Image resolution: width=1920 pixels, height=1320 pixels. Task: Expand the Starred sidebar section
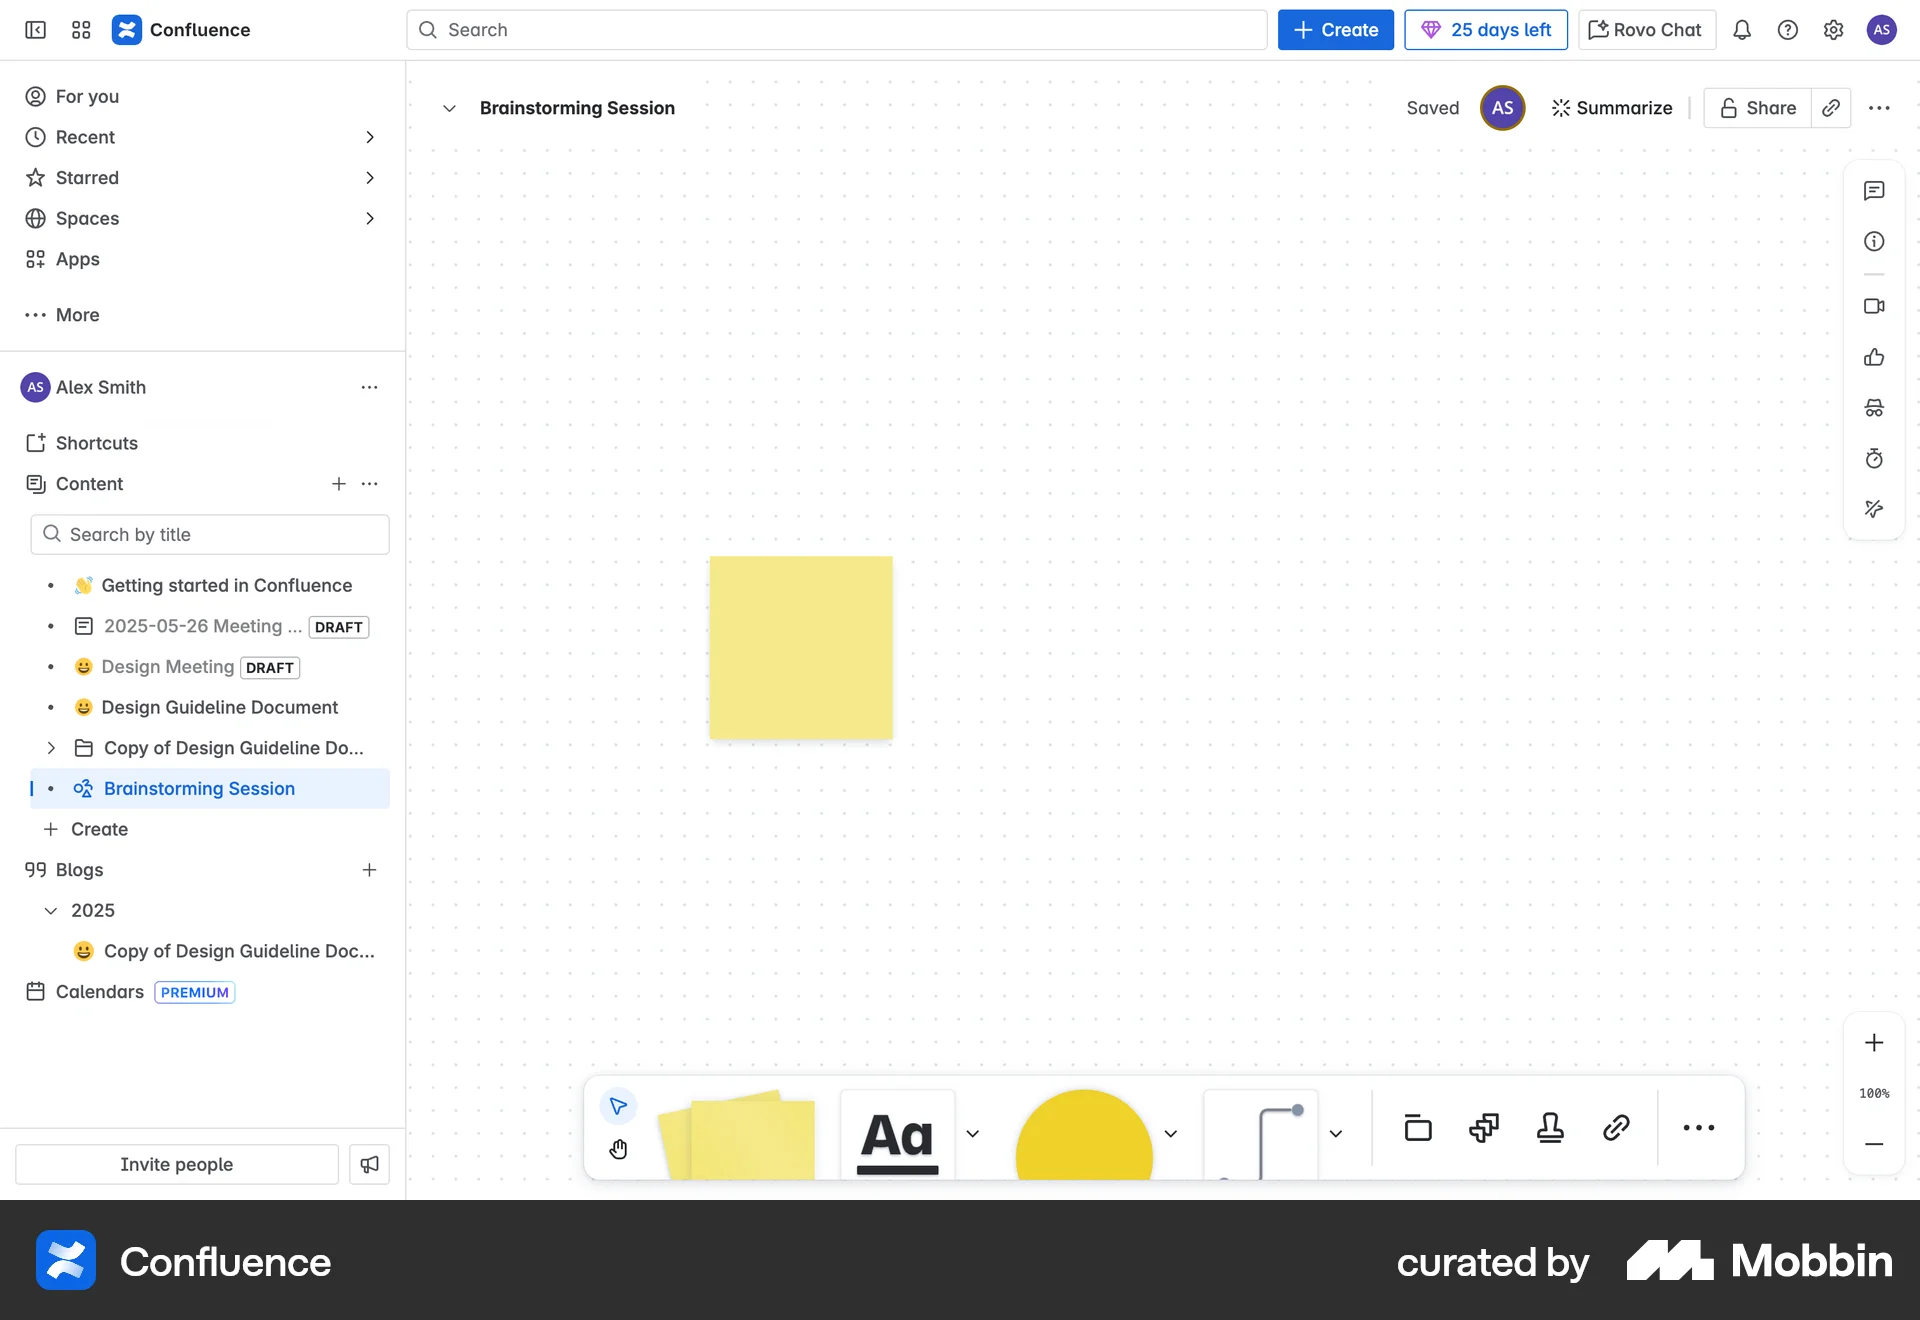[x=371, y=177]
